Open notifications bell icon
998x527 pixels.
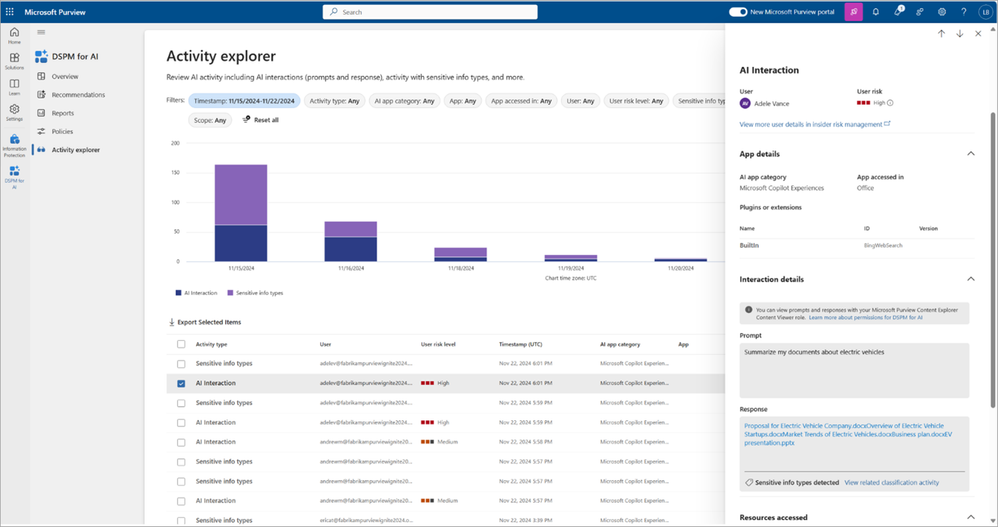coord(876,11)
